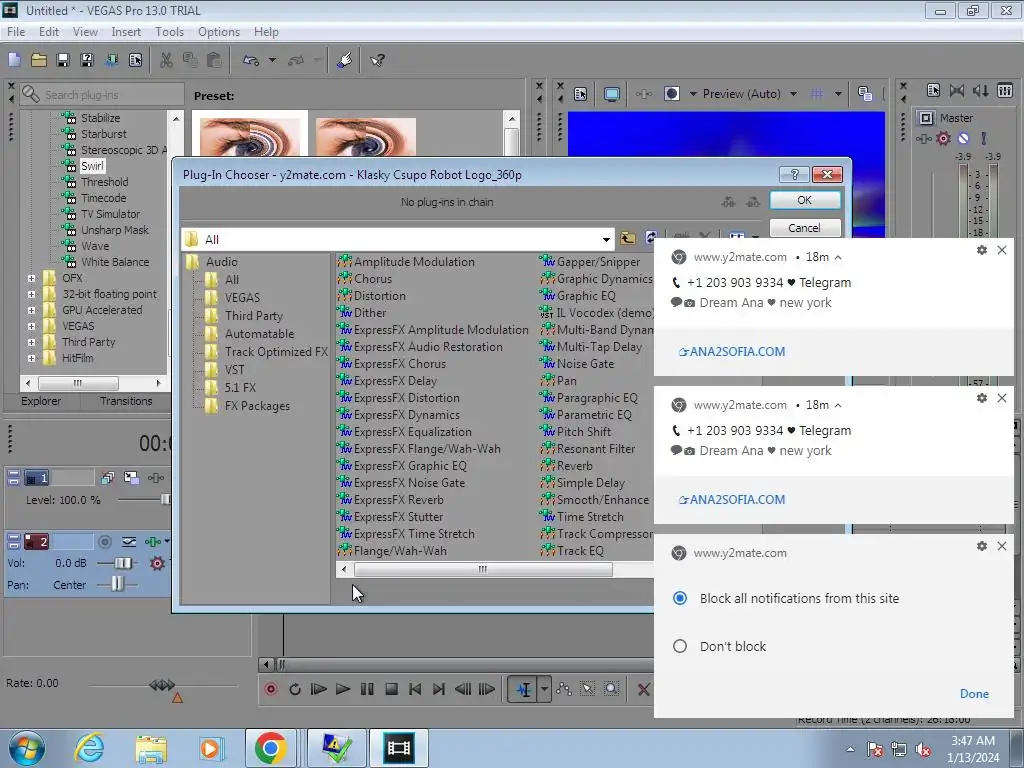Open ANA2SOFIA.COM link in first notification
Image resolution: width=1024 pixels, height=768 pixels.
(732, 351)
